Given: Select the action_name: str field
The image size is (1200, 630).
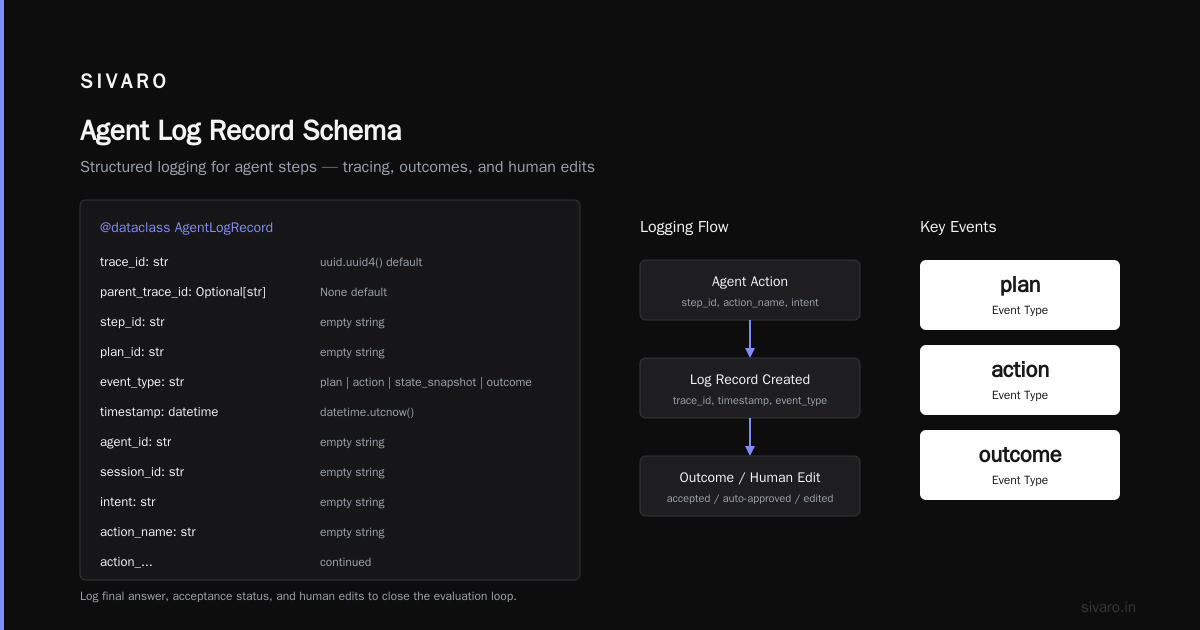Looking at the screenshot, I should click(x=148, y=532).
